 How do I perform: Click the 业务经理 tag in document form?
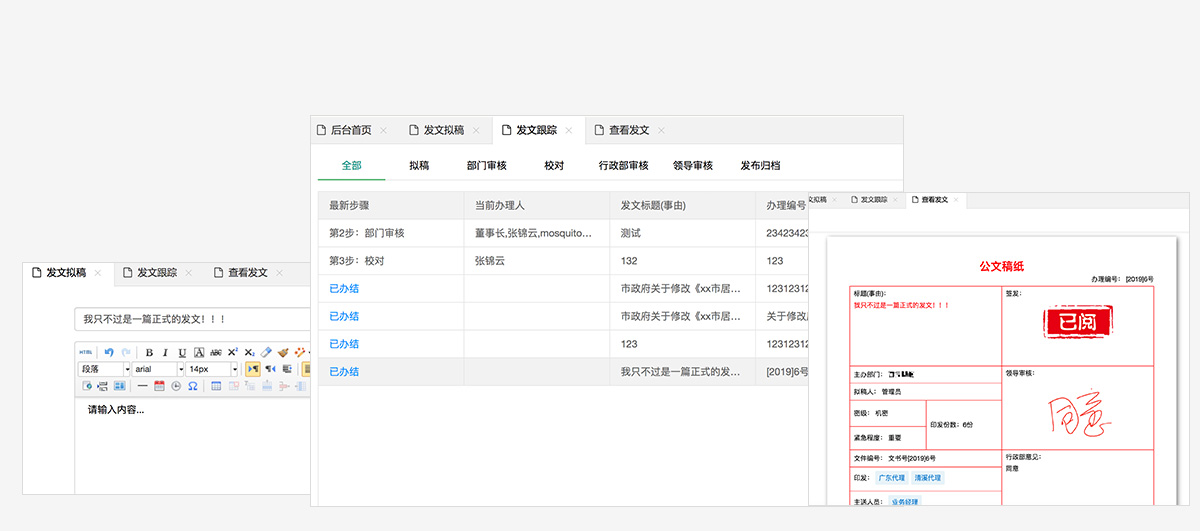905,502
